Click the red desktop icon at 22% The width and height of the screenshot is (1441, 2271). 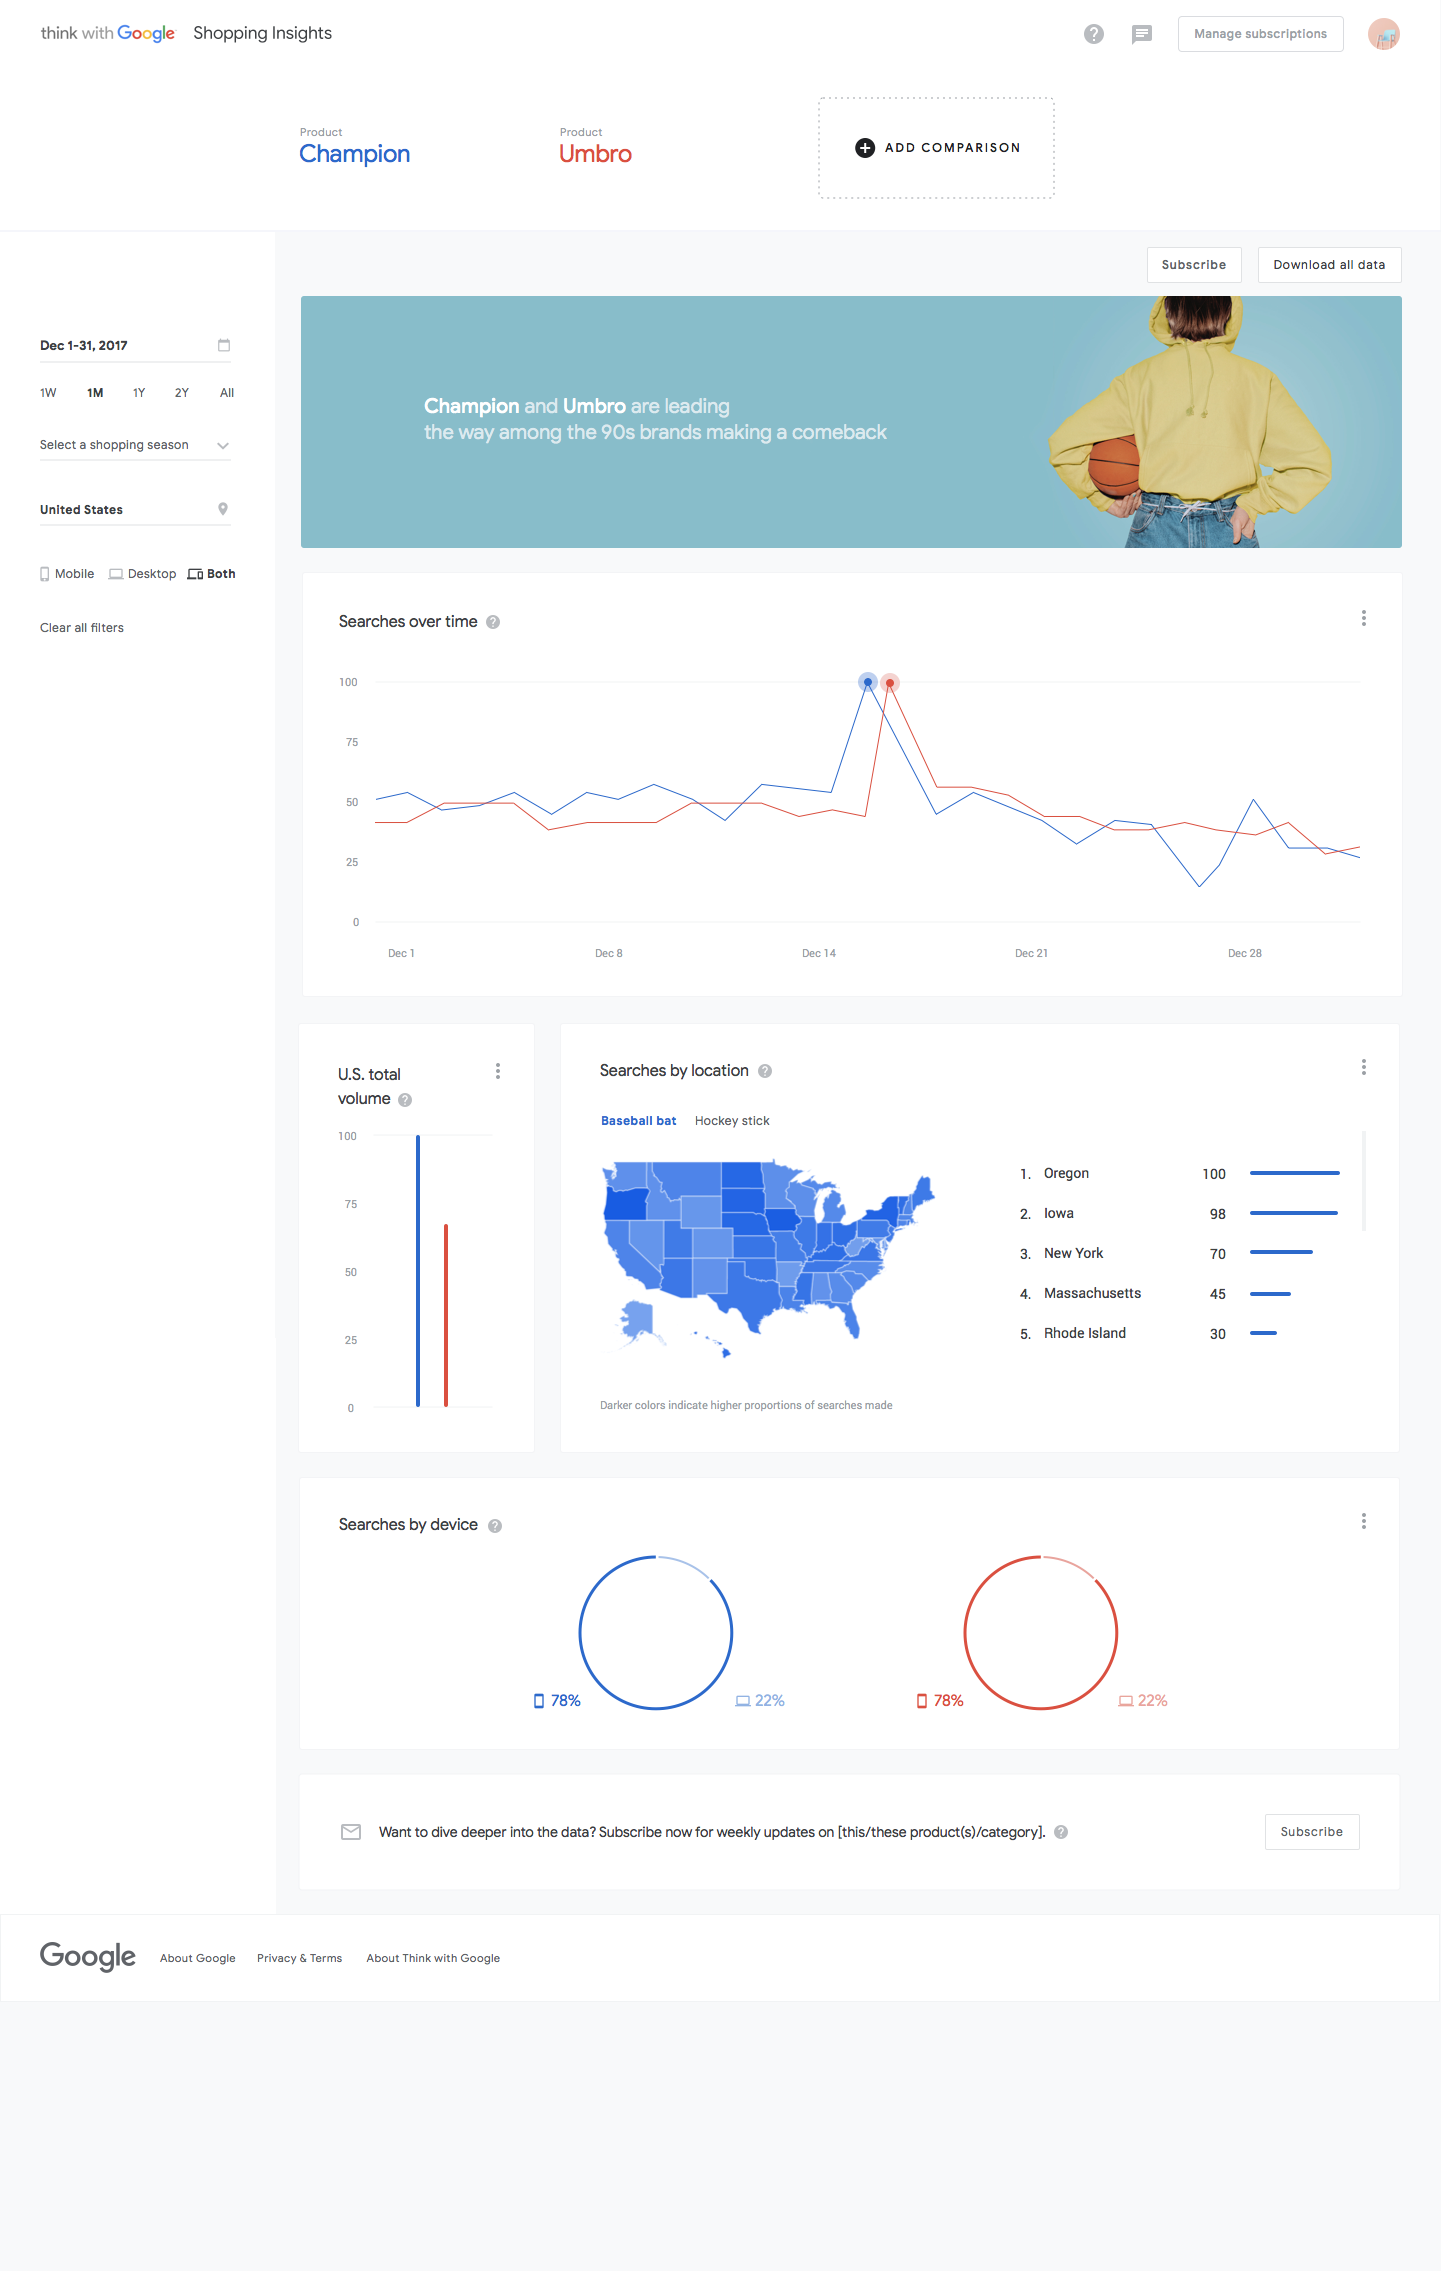click(x=1126, y=1701)
